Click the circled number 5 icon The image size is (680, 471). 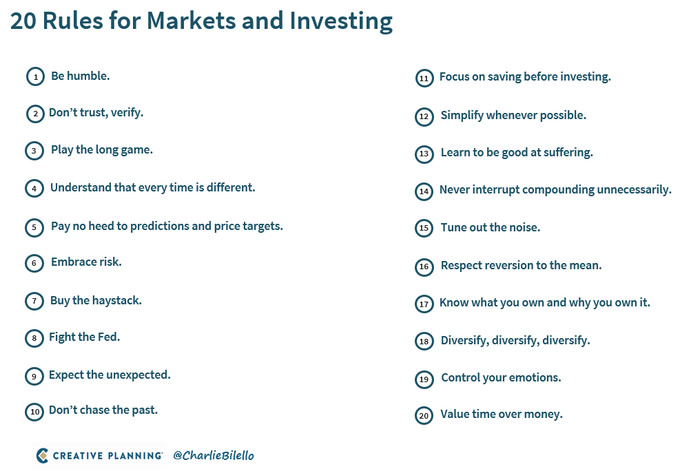35,227
